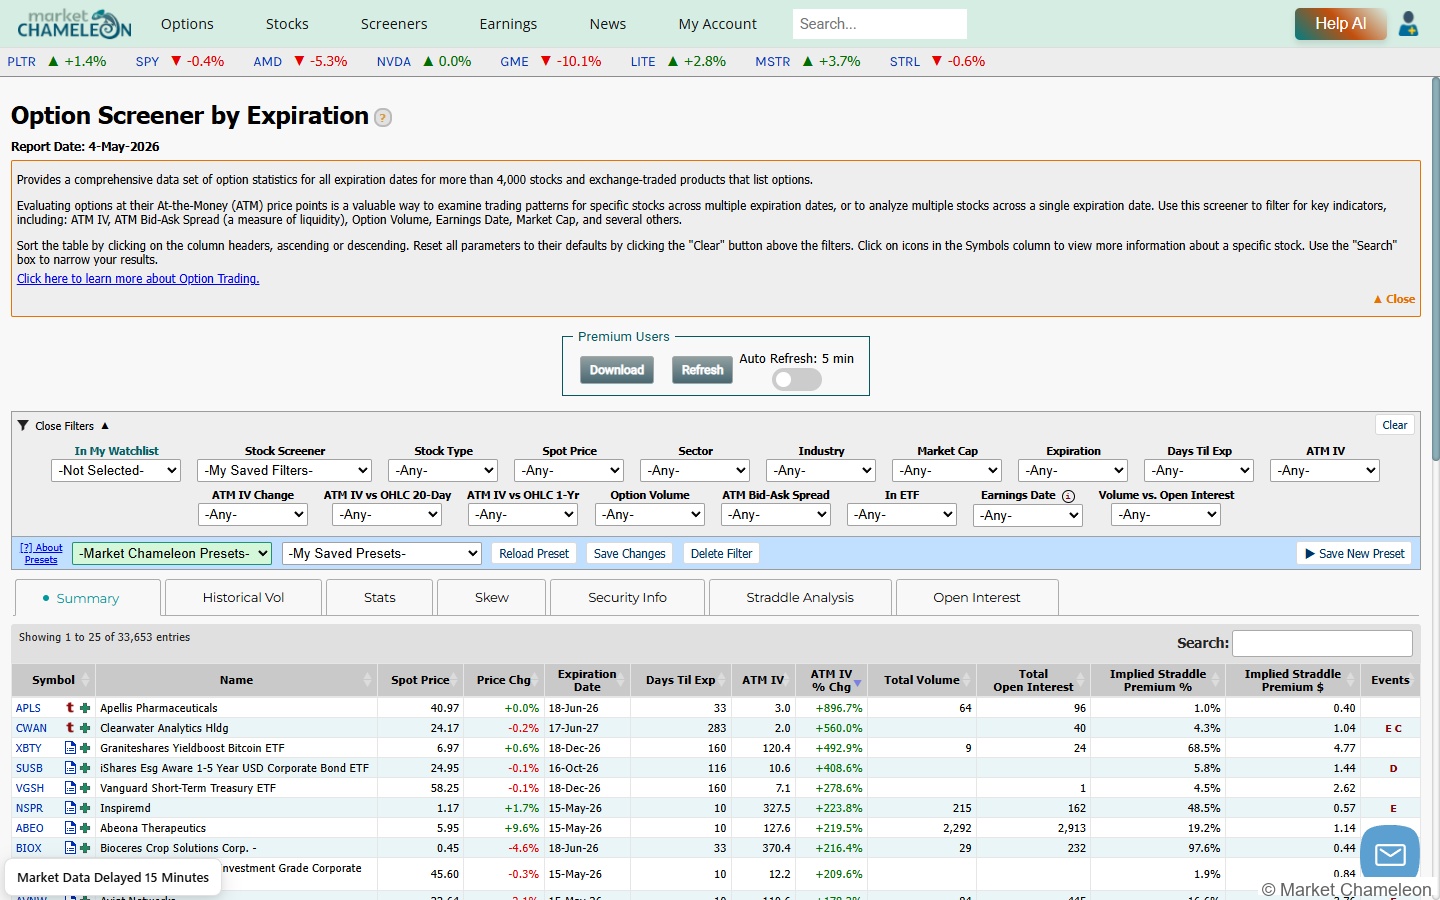Screen dimensions: 1440x900
Task: Open the Stock Type dropdown
Action: tap(443, 470)
